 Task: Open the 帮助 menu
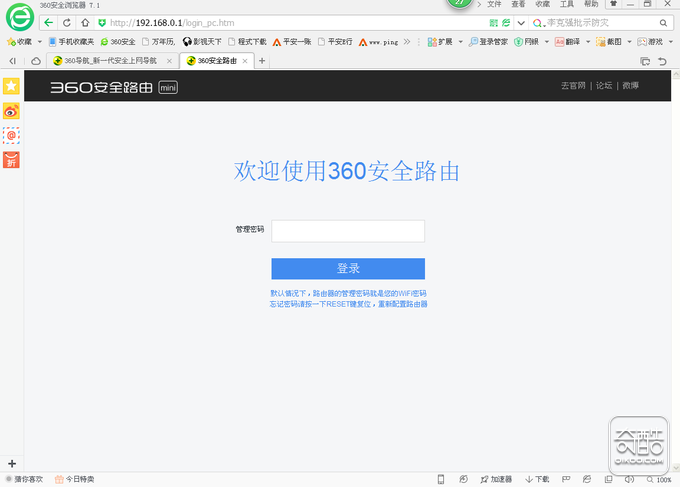pos(591,4)
